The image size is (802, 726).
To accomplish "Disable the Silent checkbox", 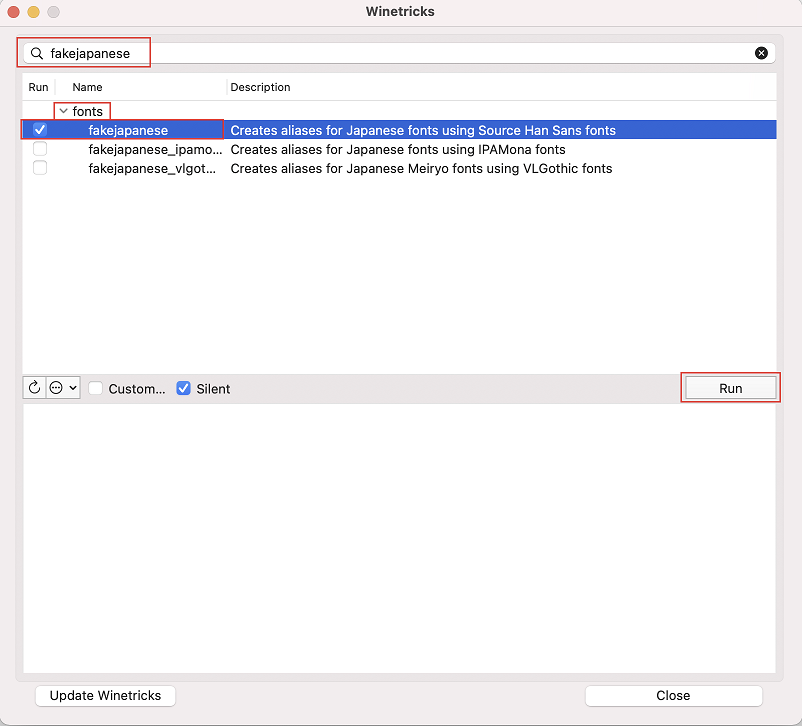I will [x=184, y=388].
